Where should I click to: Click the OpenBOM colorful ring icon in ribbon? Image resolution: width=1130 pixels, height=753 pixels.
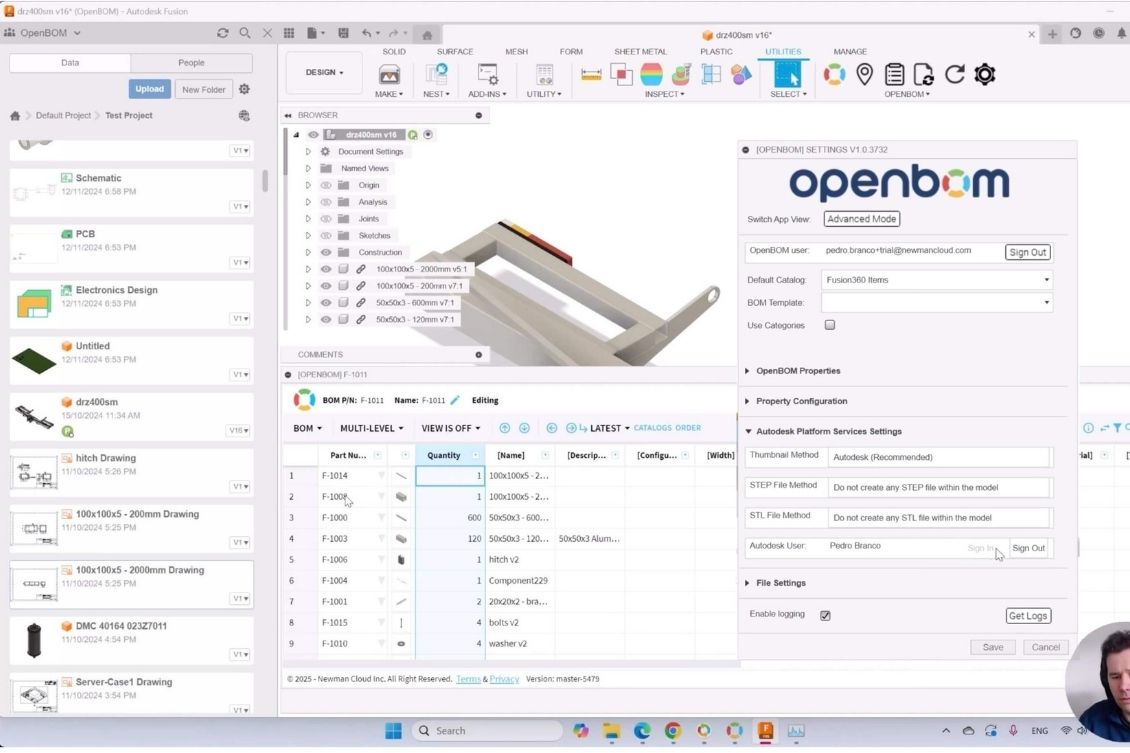coord(835,74)
